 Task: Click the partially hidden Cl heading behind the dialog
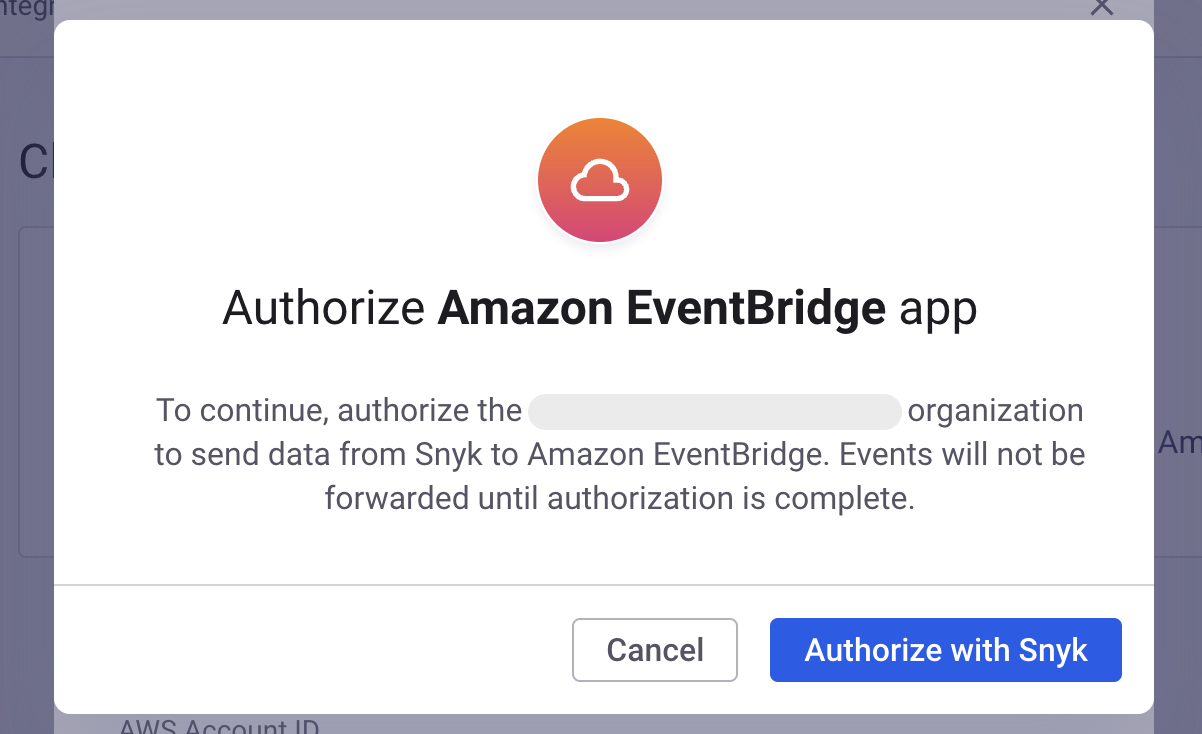click(x=36, y=163)
